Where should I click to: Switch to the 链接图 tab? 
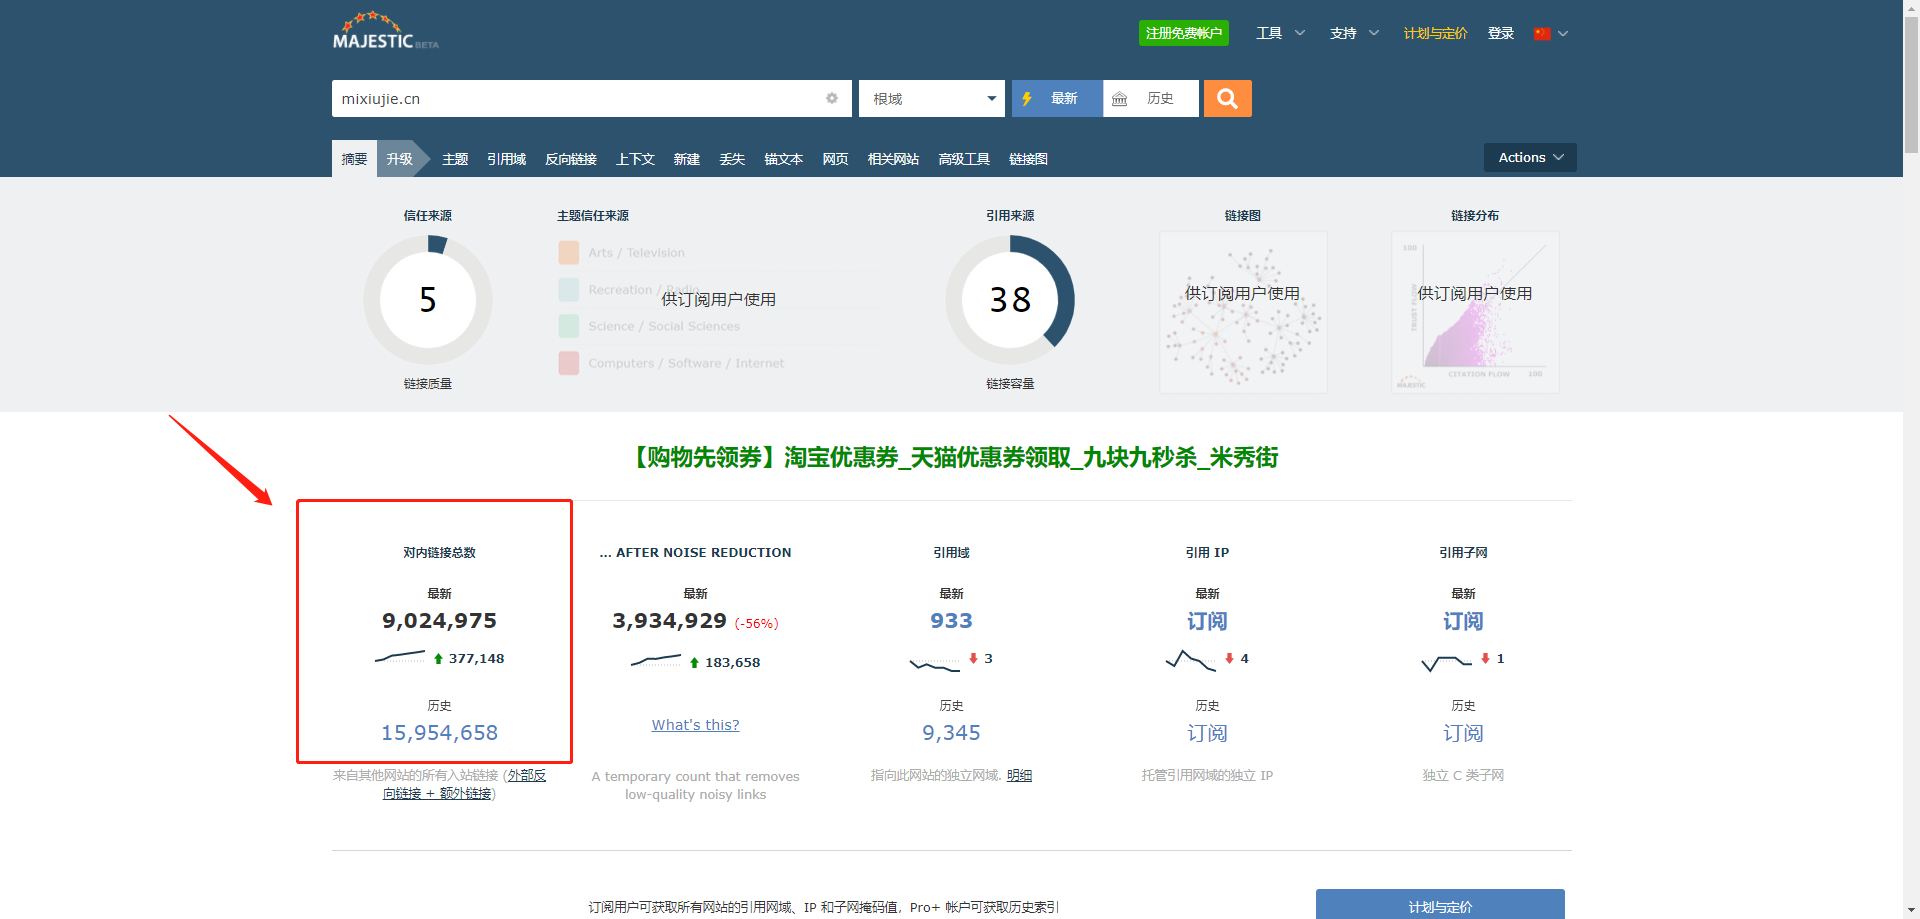point(1028,159)
